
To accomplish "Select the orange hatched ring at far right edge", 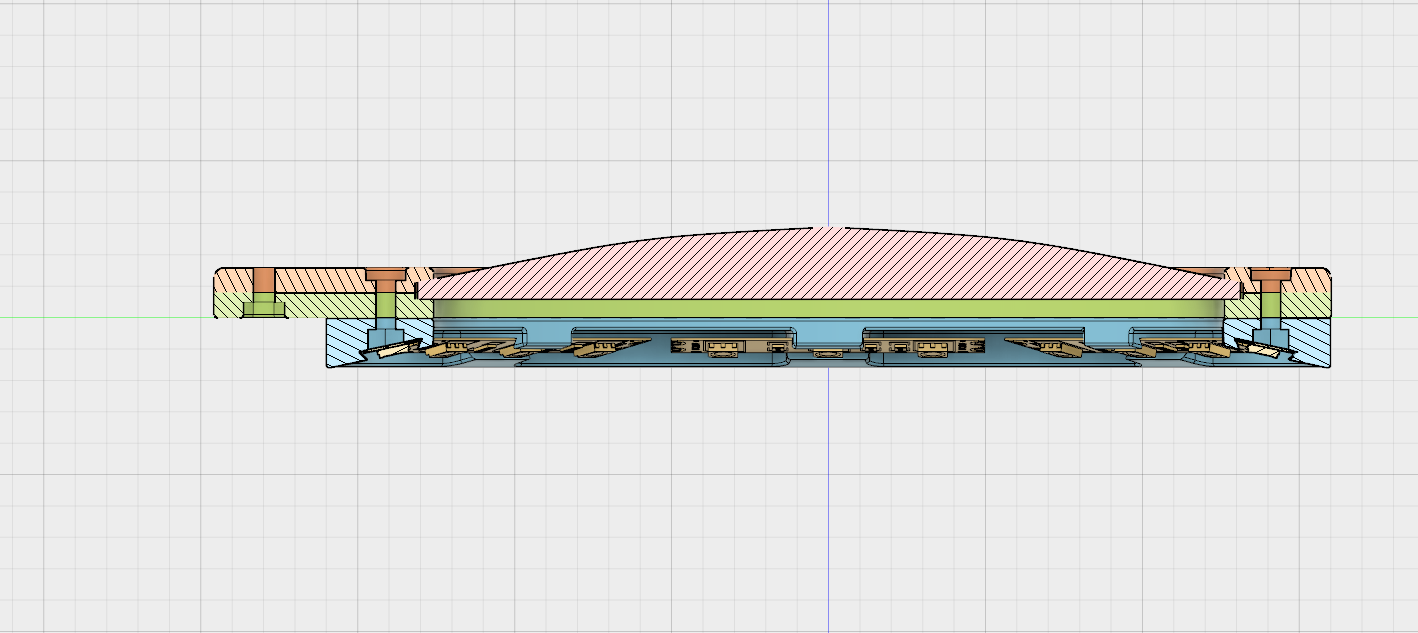I will pos(1312,280).
